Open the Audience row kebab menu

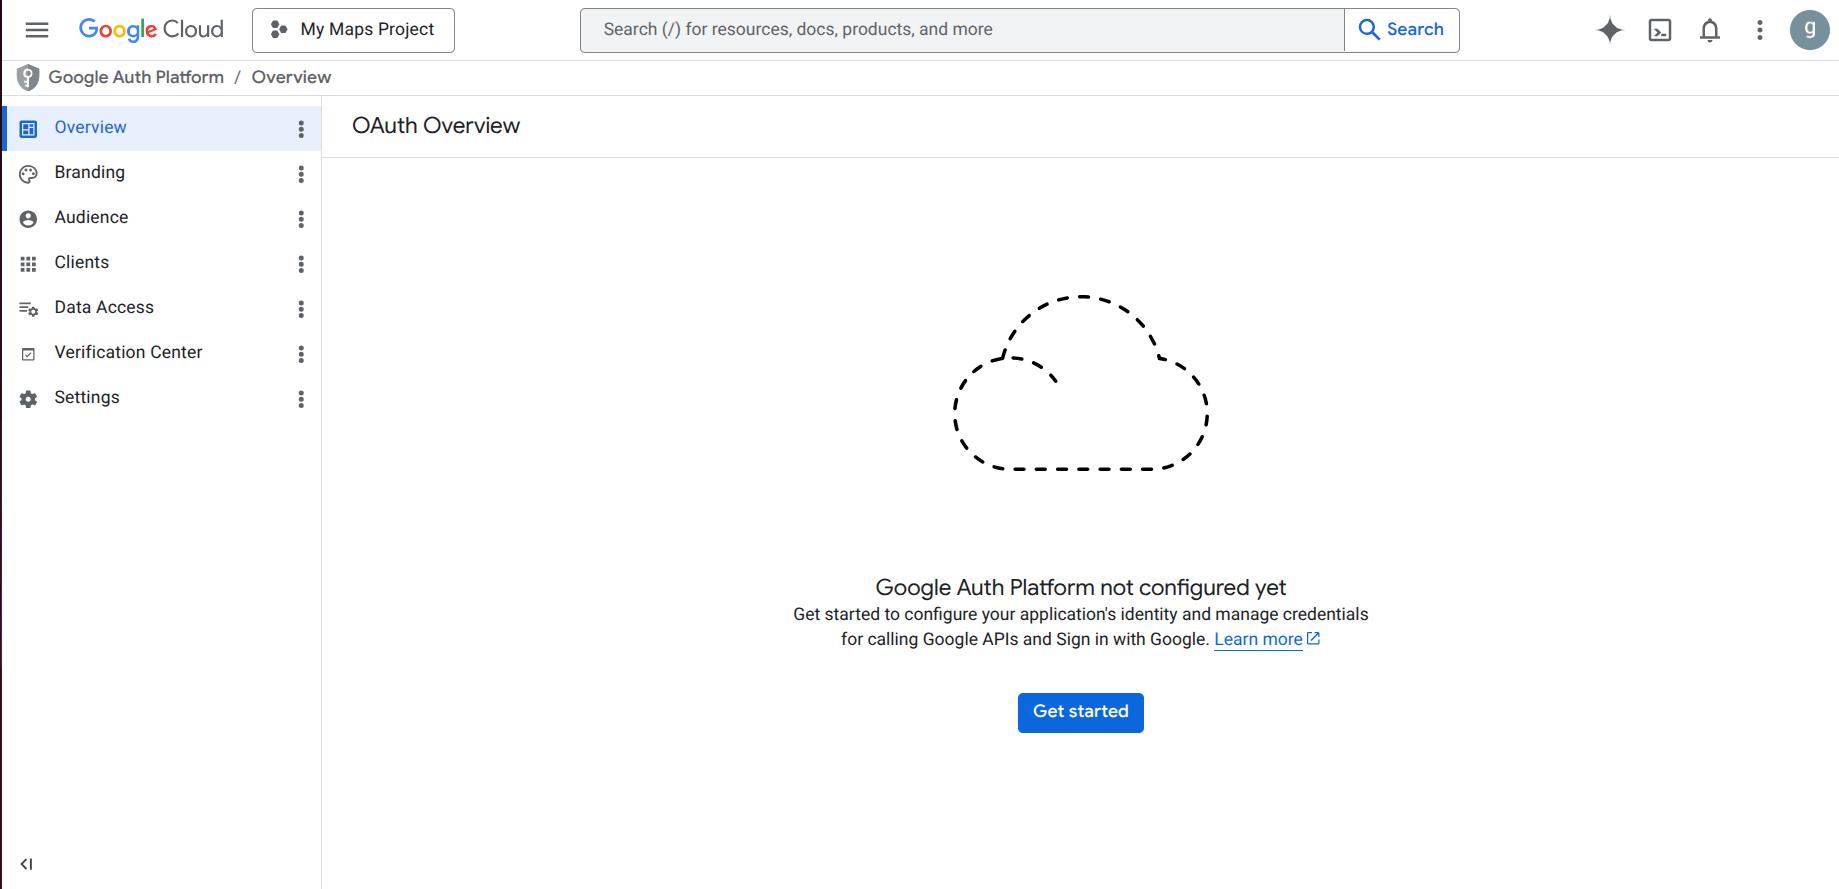[x=301, y=219]
